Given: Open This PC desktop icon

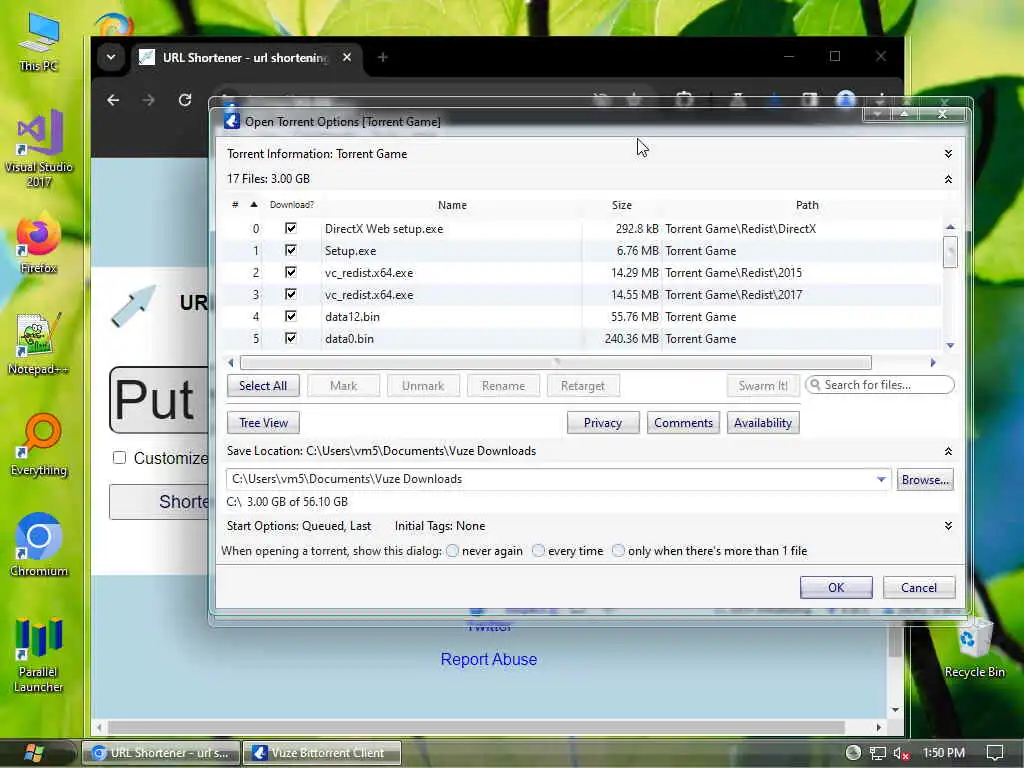Looking at the screenshot, I should (x=39, y=42).
